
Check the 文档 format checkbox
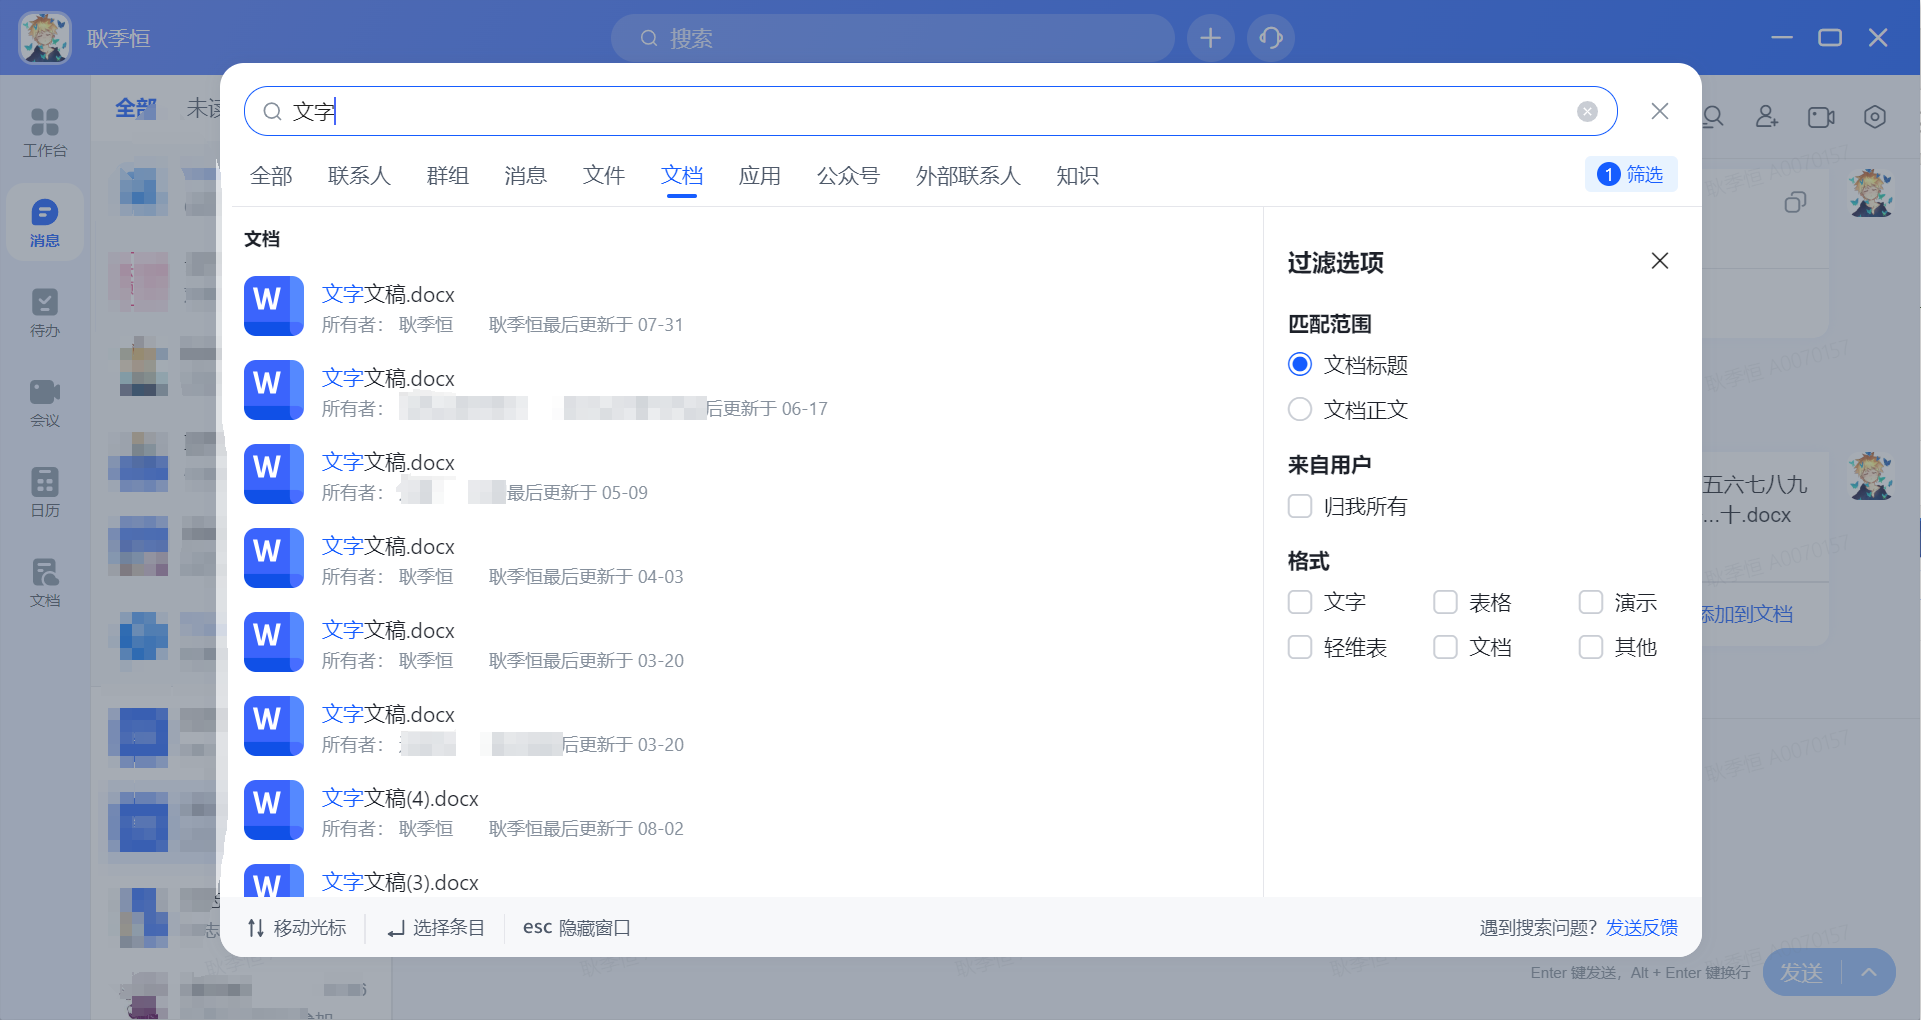(1445, 647)
